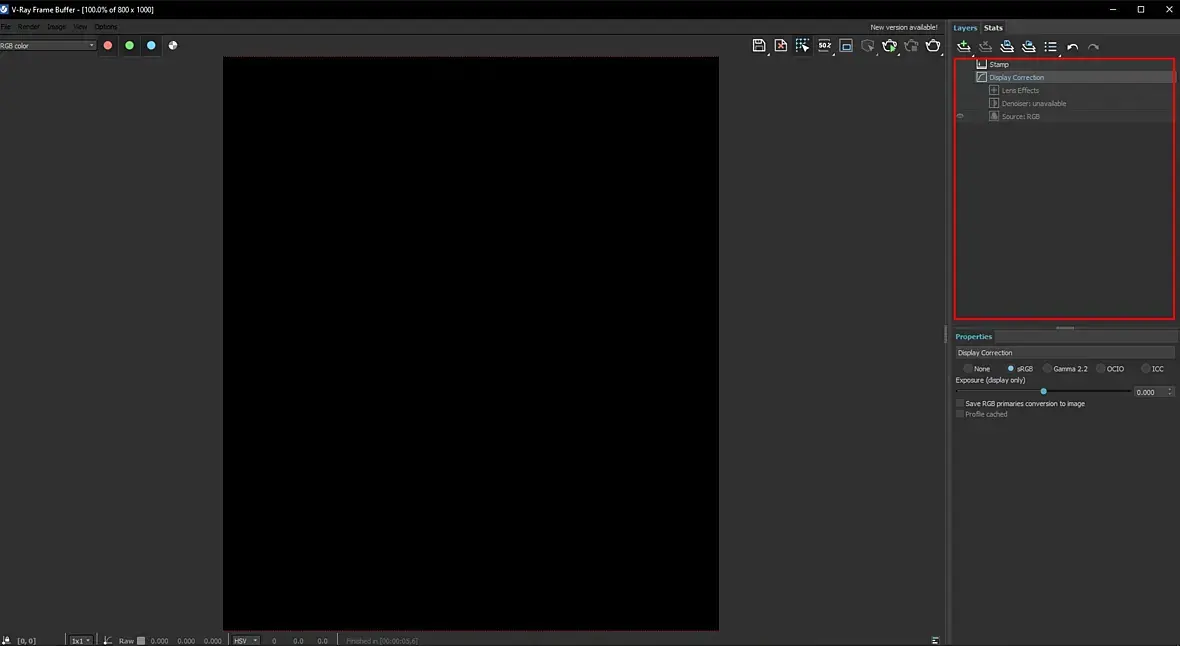Activate the region render selection tool
Viewport: 1180px width, 646px height.
(802, 46)
